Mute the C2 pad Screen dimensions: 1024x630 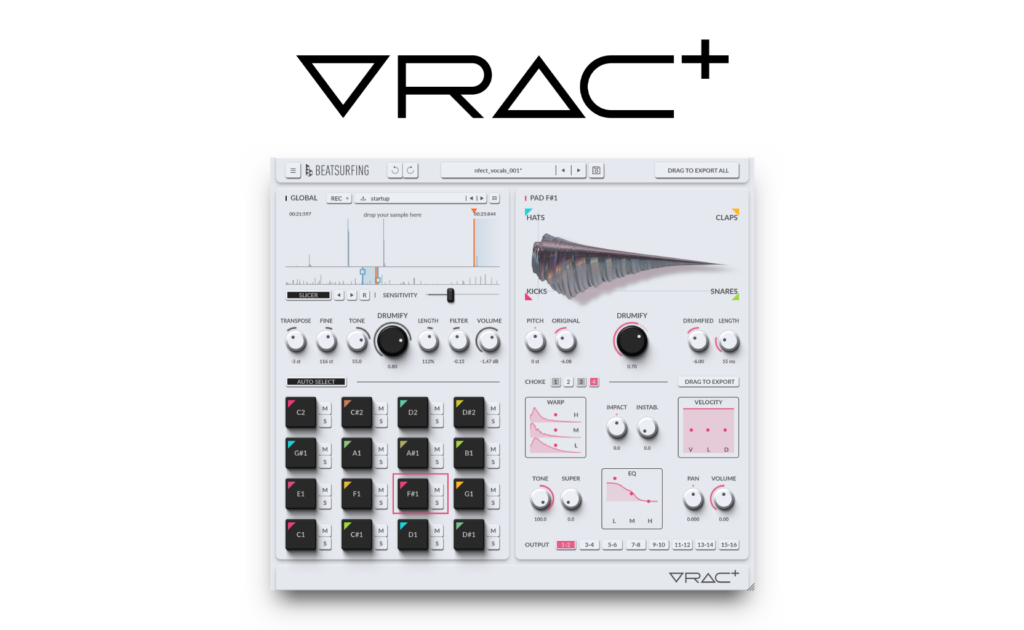(x=325, y=409)
